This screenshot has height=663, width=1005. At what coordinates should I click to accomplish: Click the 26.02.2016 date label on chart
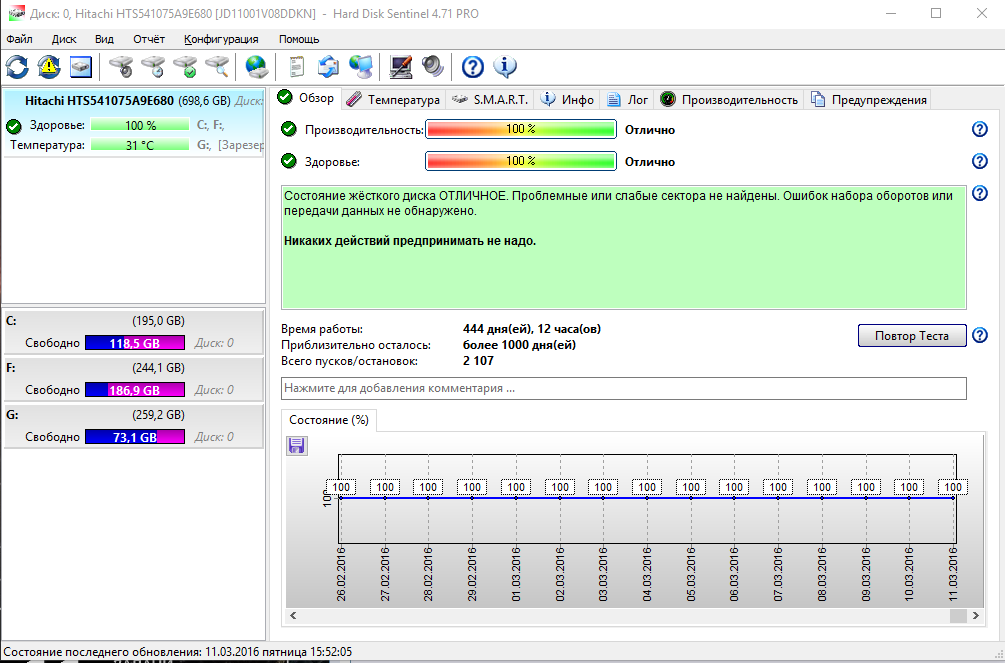click(x=340, y=573)
